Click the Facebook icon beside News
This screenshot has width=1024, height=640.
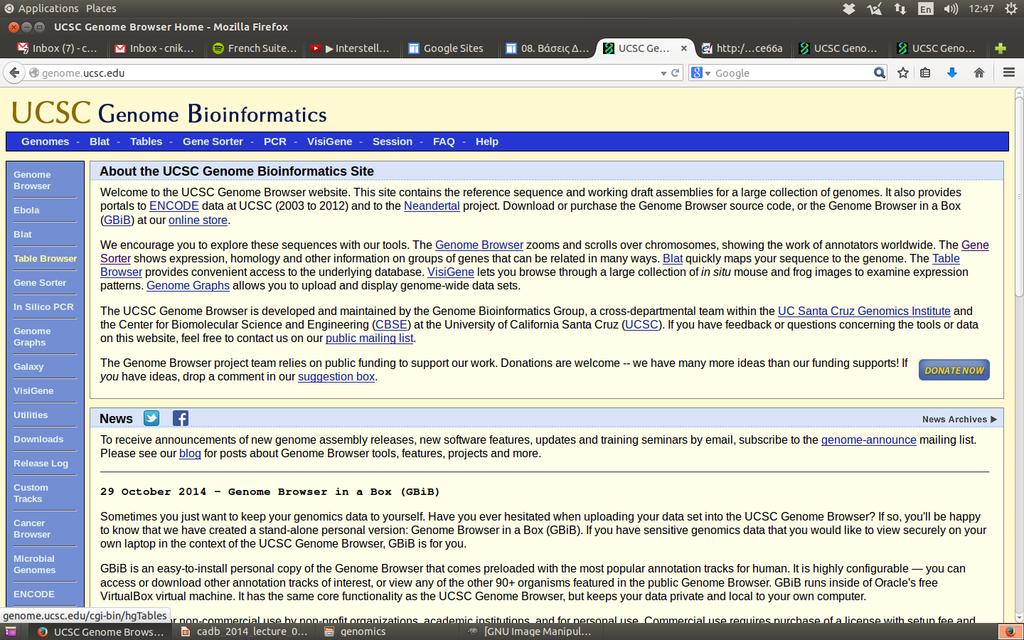pos(180,418)
